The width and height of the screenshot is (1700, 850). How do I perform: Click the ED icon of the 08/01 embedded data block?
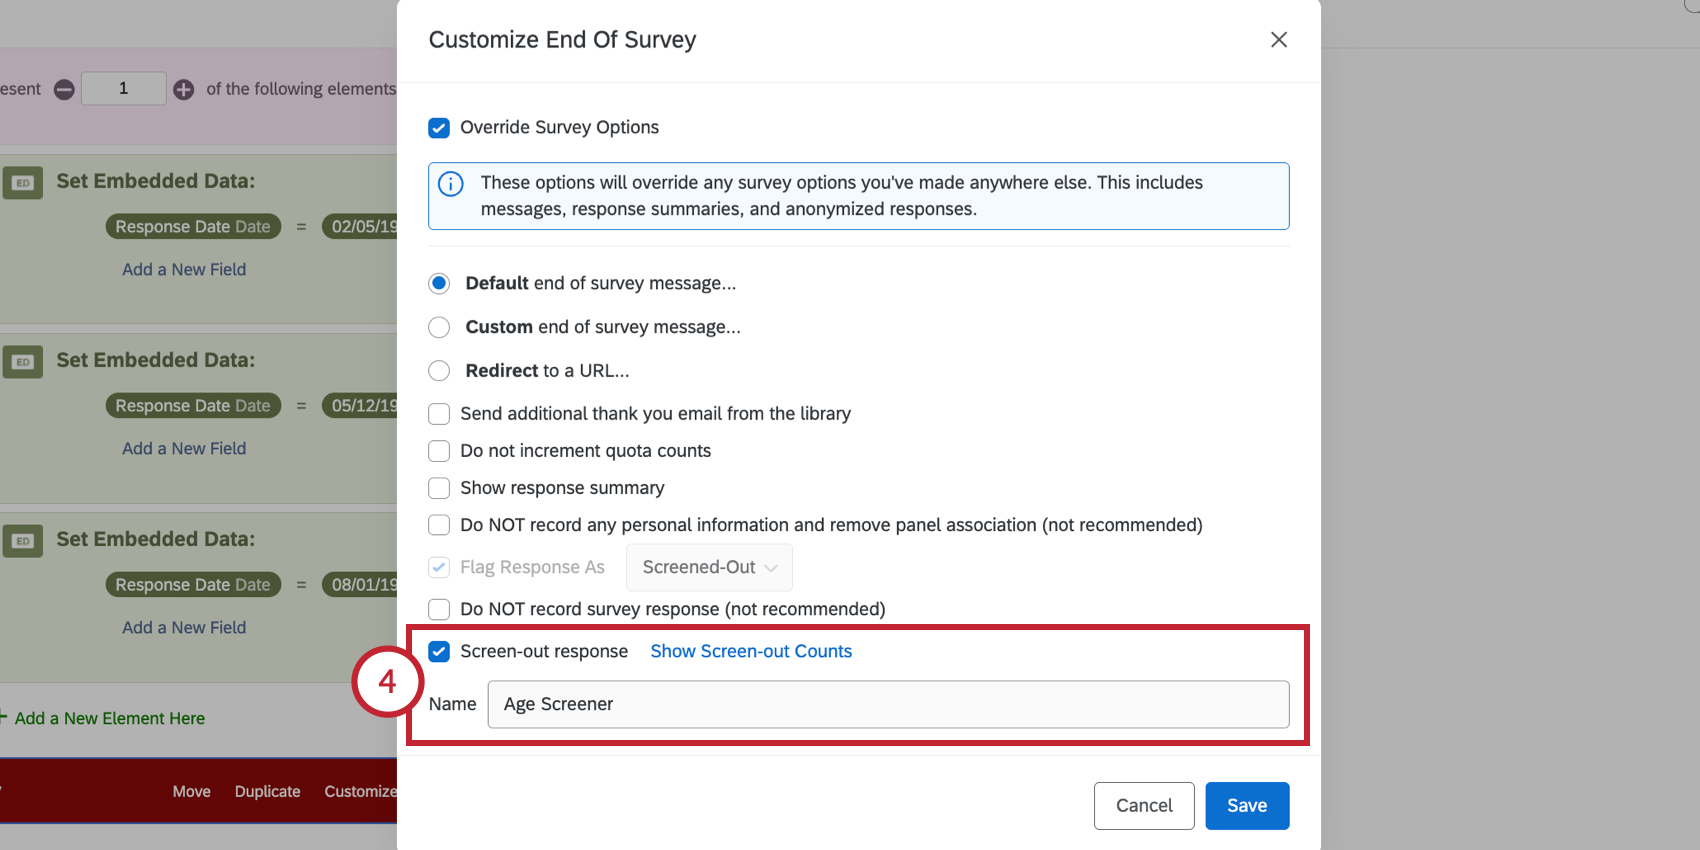pyautogui.click(x=23, y=541)
